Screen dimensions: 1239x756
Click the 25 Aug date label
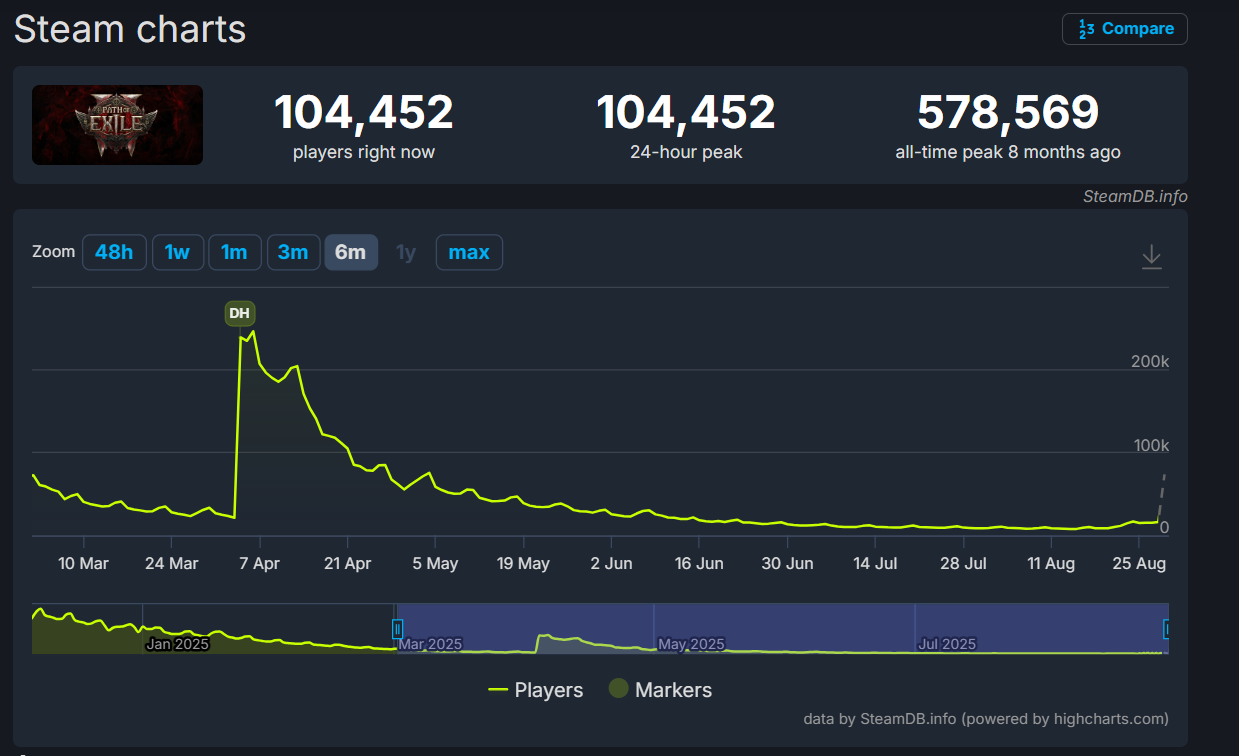coord(1139,564)
